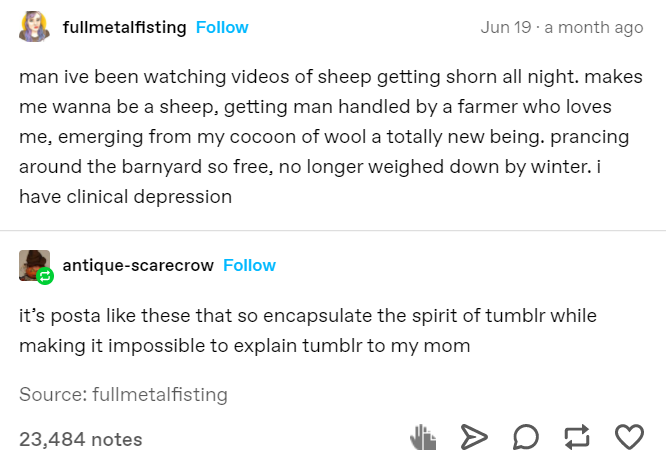Image resolution: width=666 pixels, height=463 pixels.
Task: Open antique-scarecrow's avatar picture
Action: pyautogui.click(x=34, y=265)
